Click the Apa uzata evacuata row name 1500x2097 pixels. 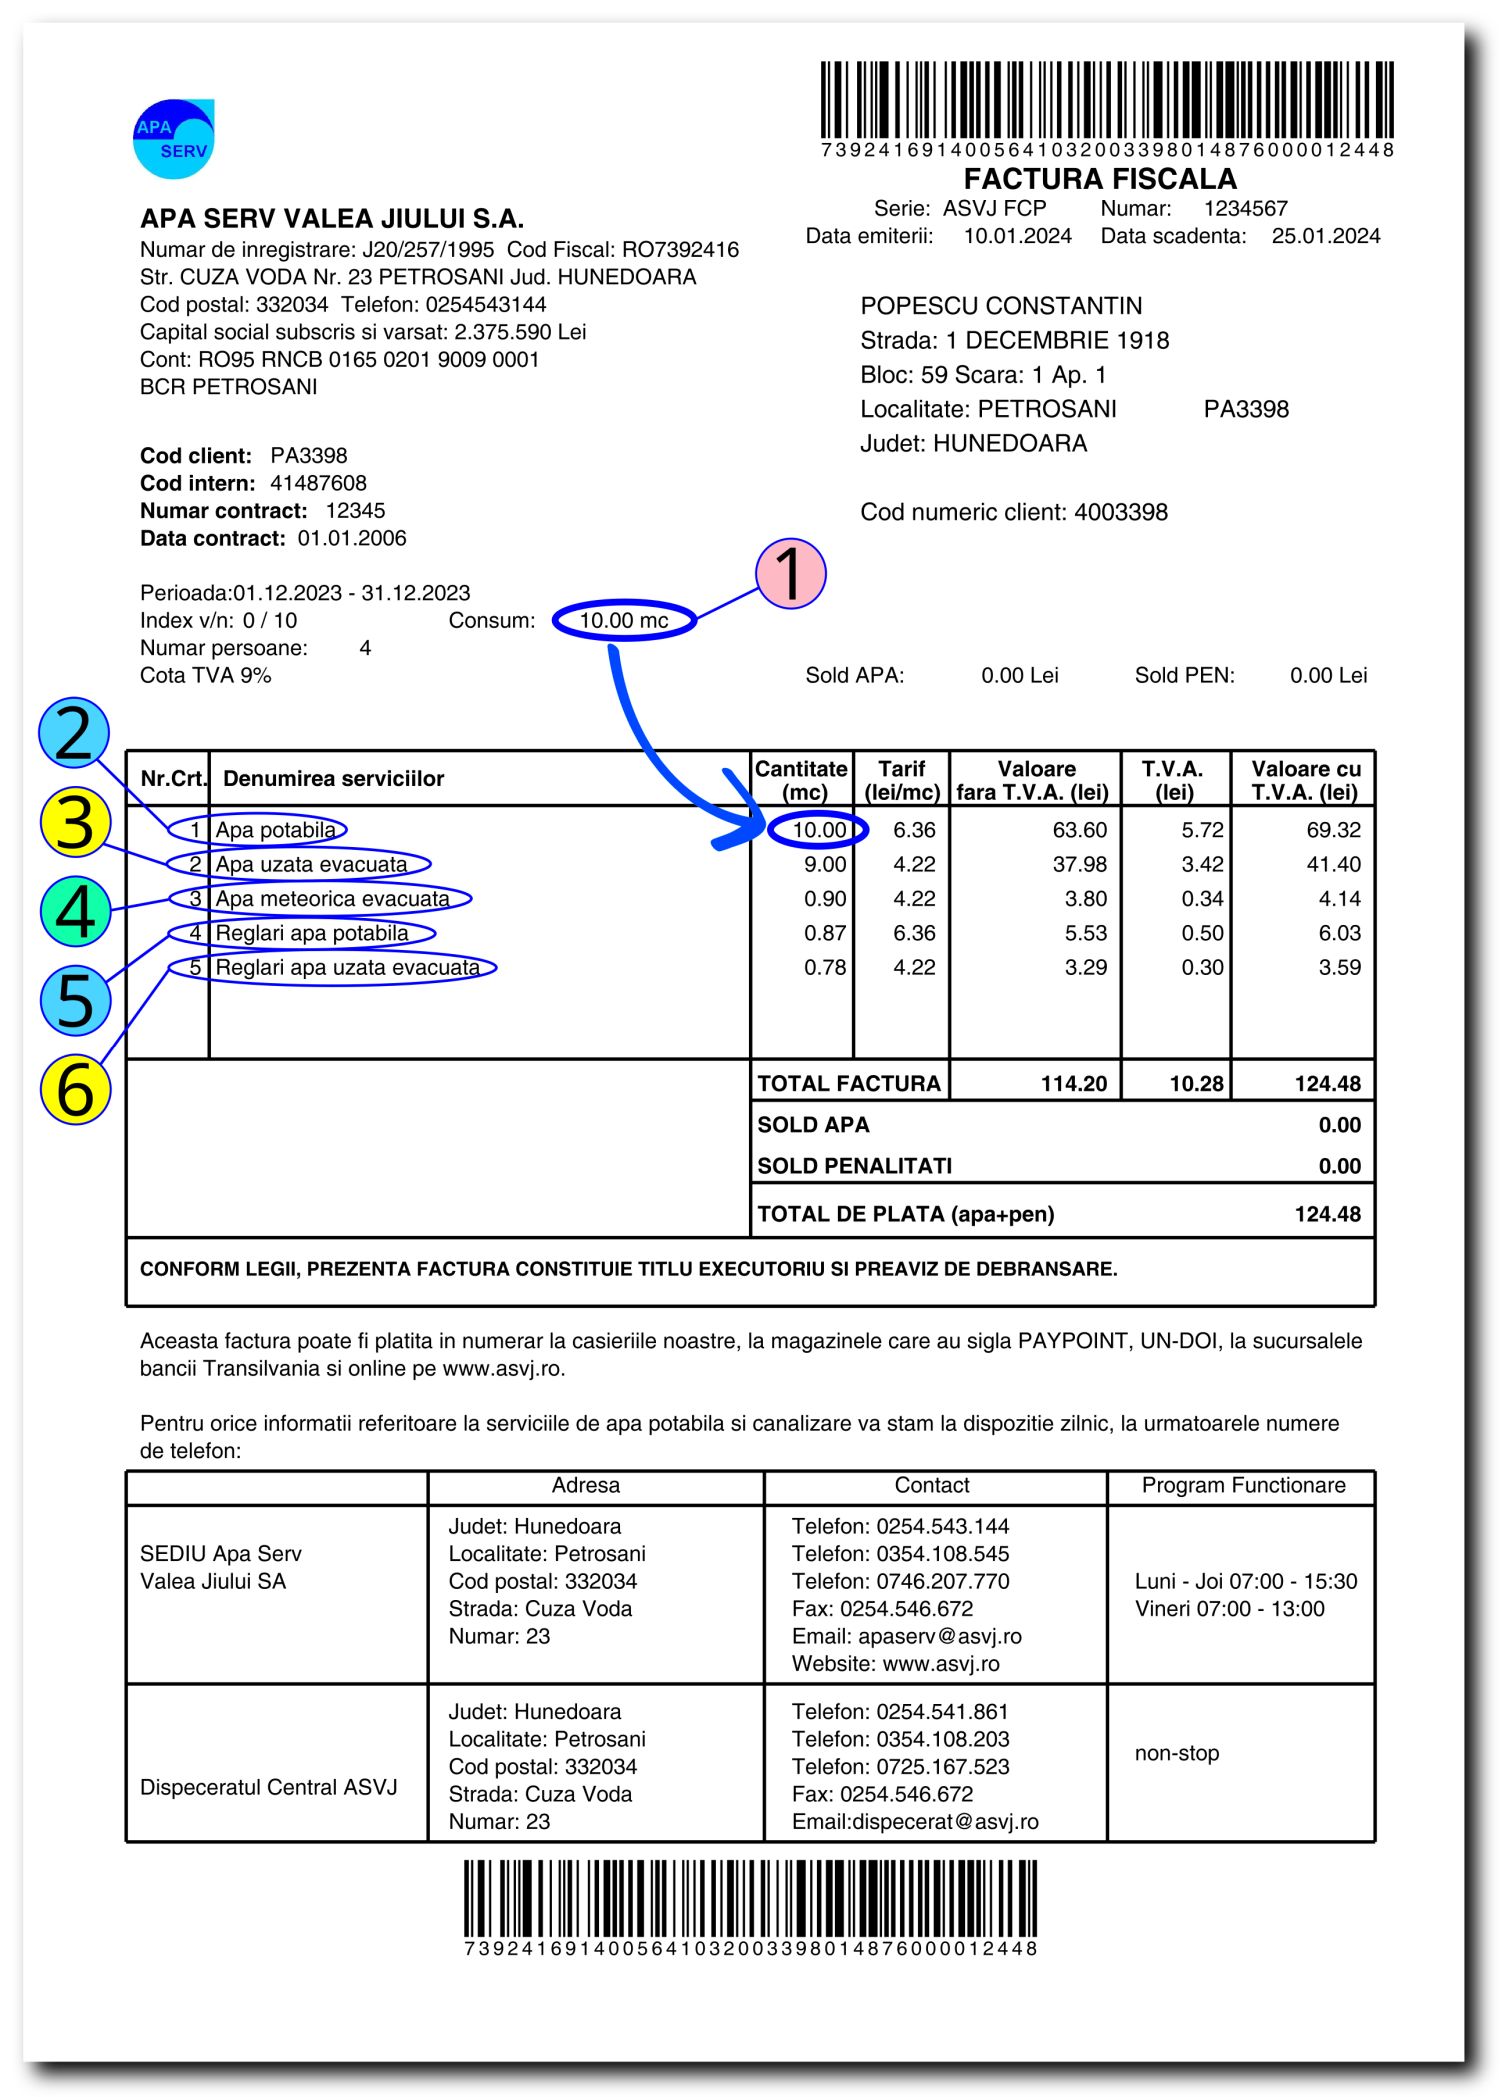(x=312, y=864)
